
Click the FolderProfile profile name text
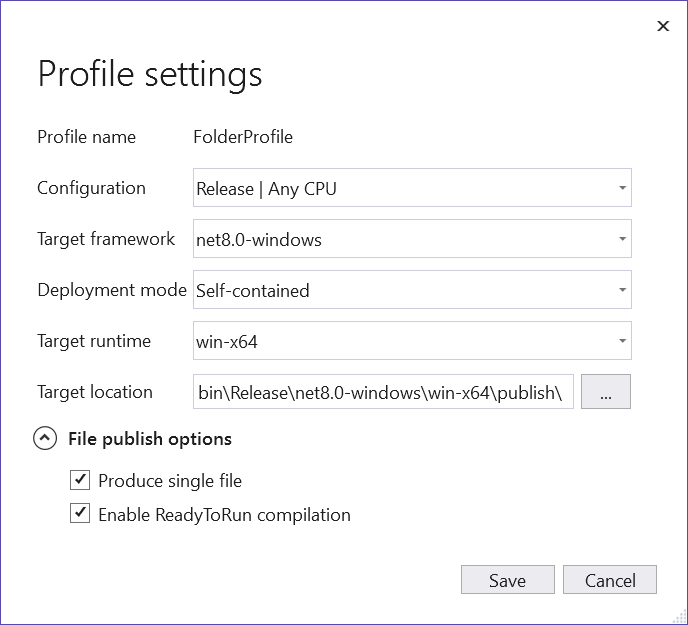244,137
